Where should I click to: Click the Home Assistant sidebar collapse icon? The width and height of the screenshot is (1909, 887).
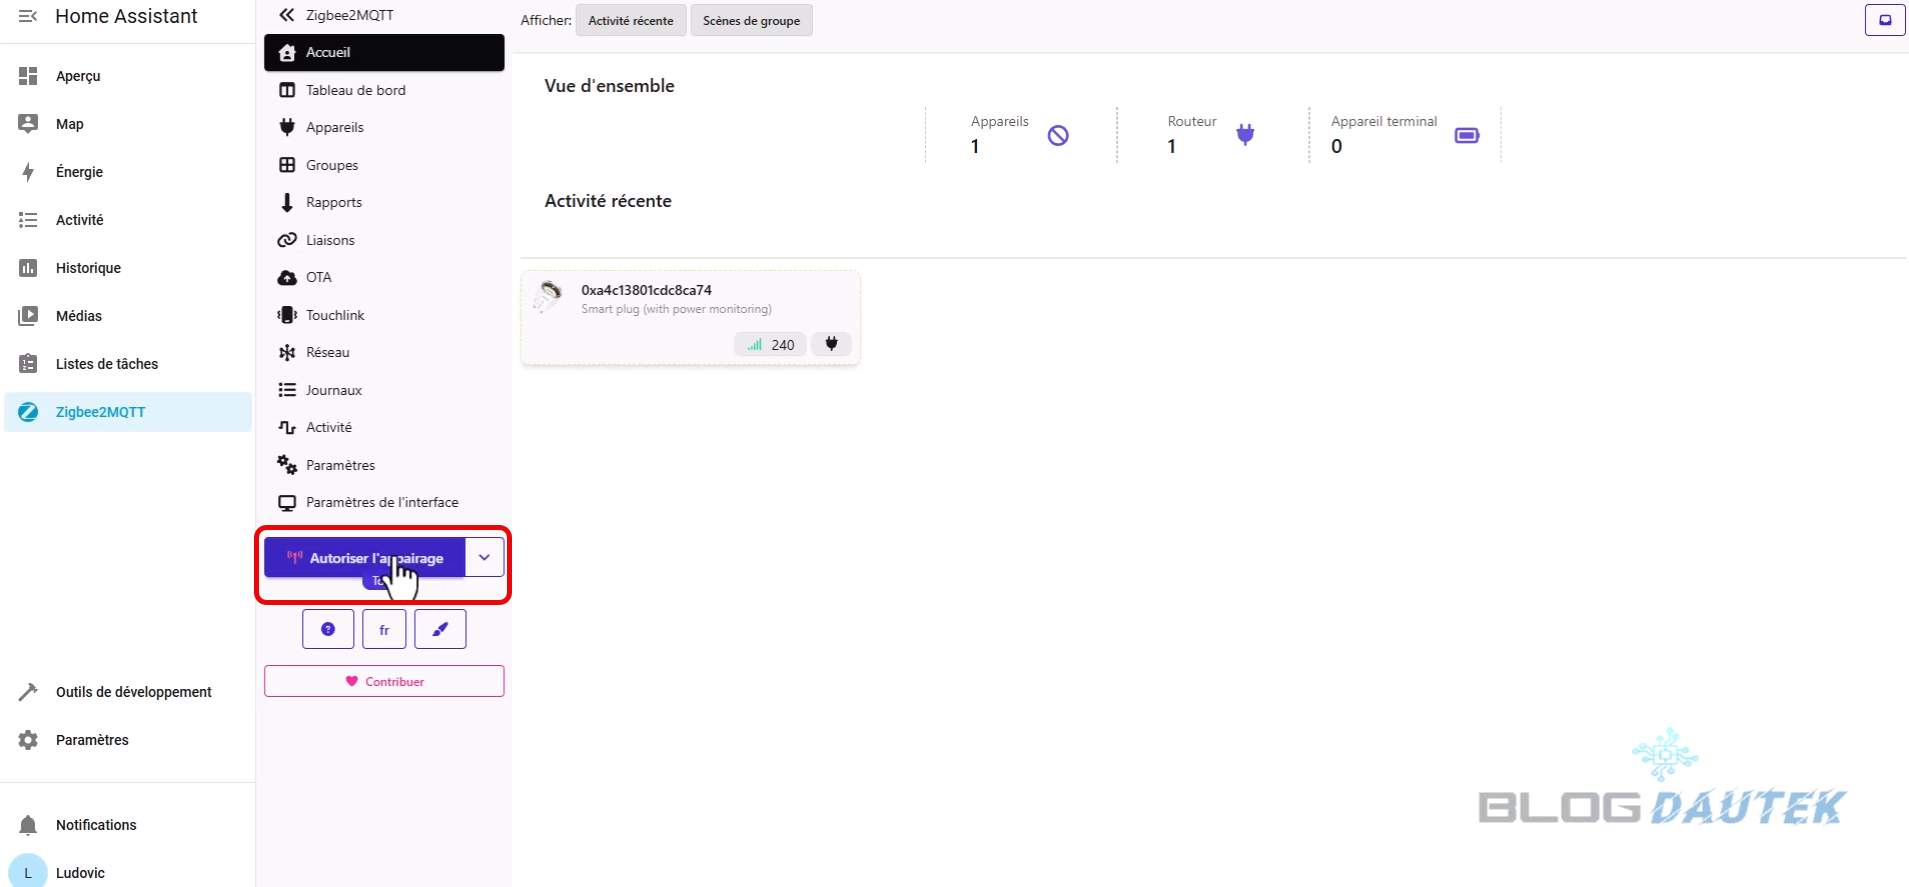(x=28, y=16)
